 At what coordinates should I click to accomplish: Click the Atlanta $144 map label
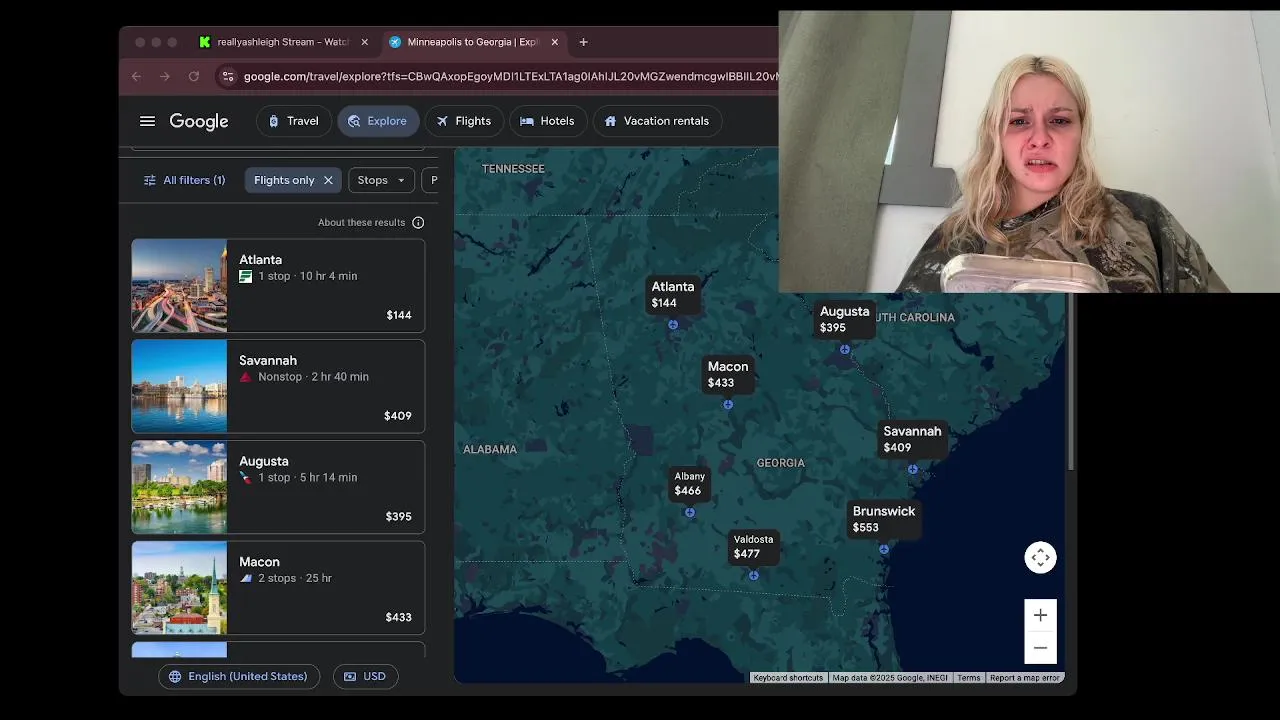pos(672,294)
